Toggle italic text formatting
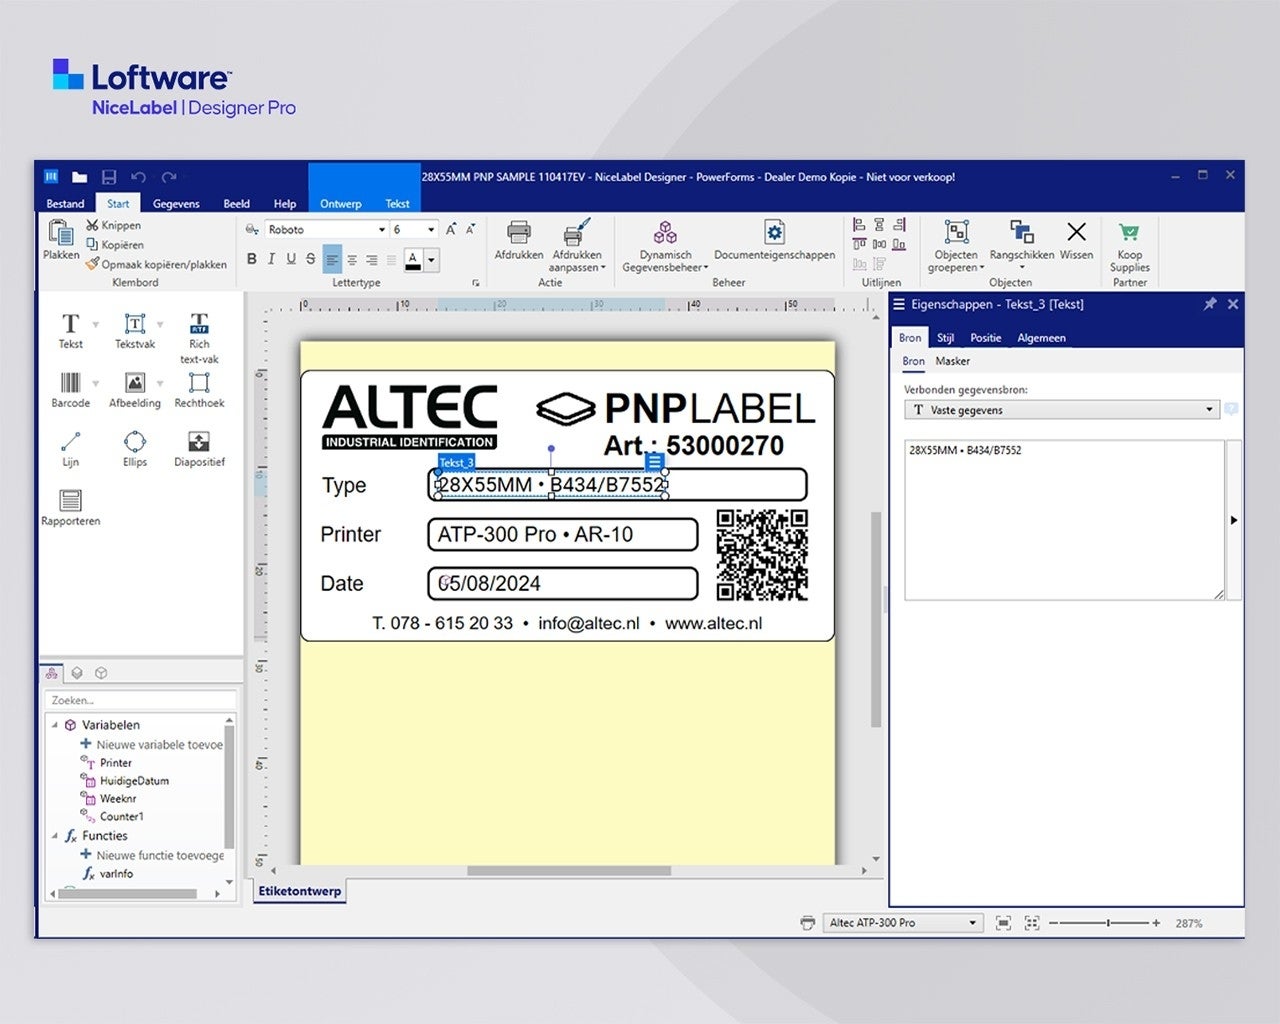The height and width of the screenshot is (1024, 1280). 271,259
